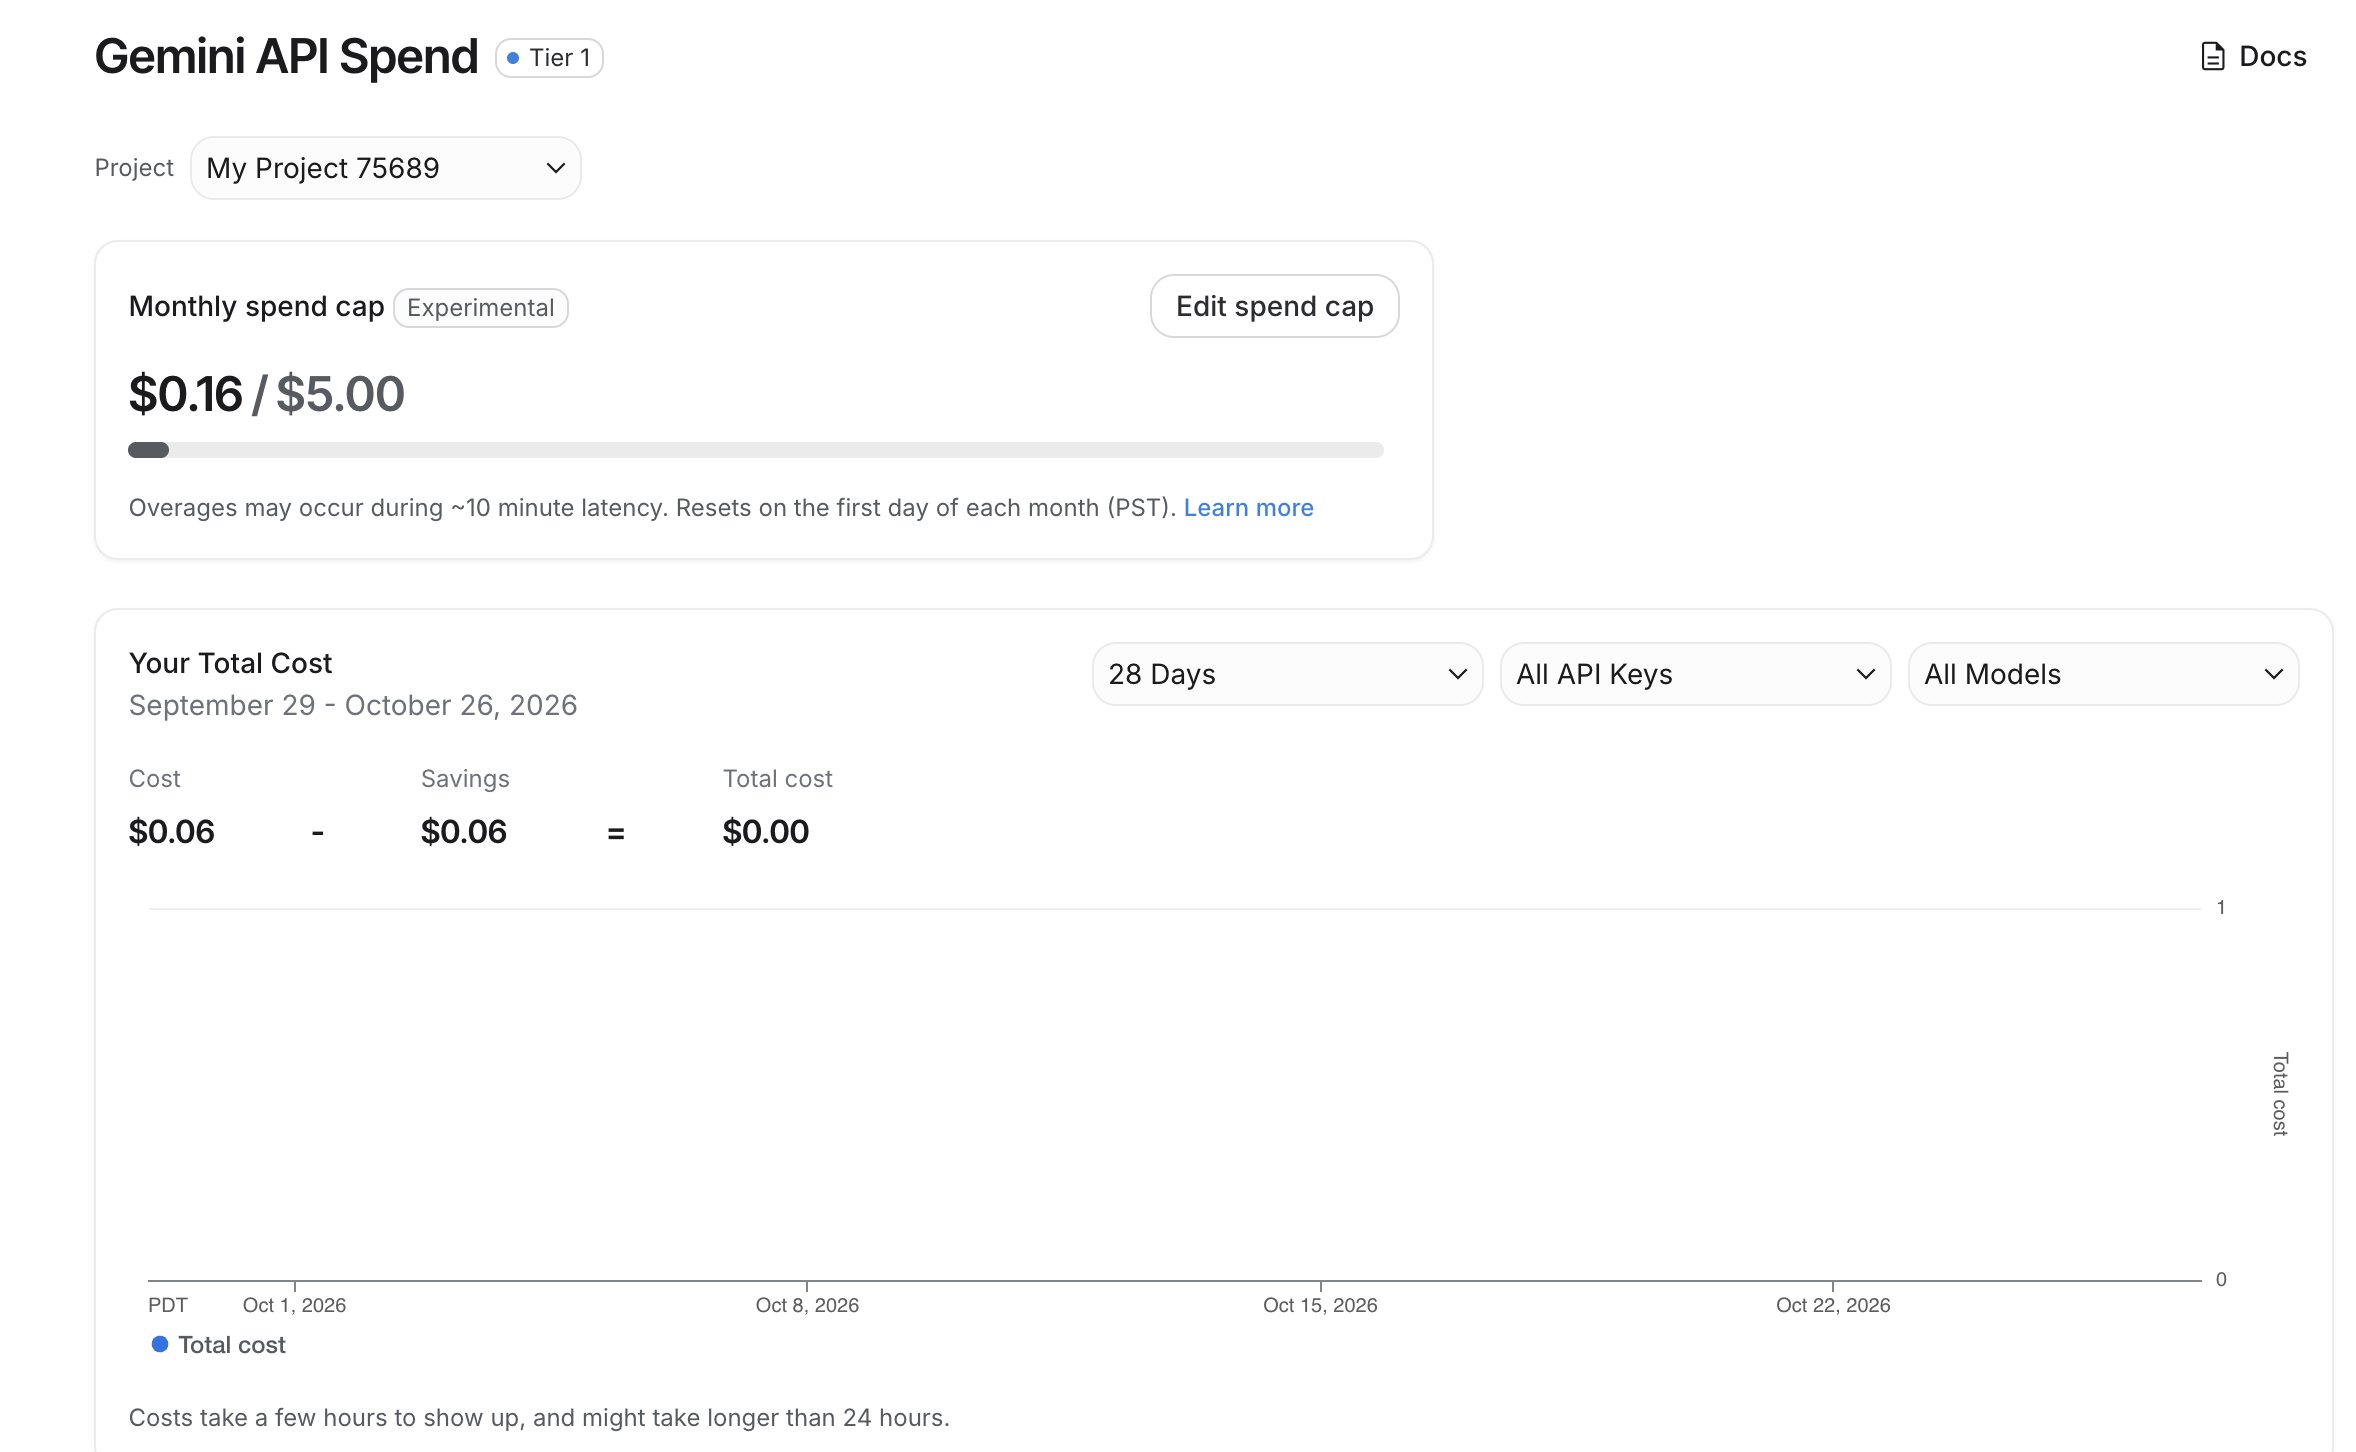The height and width of the screenshot is (1452, 2356).
Task: Click the Gemini API Spend heading
Action: [x=286, y=56]
